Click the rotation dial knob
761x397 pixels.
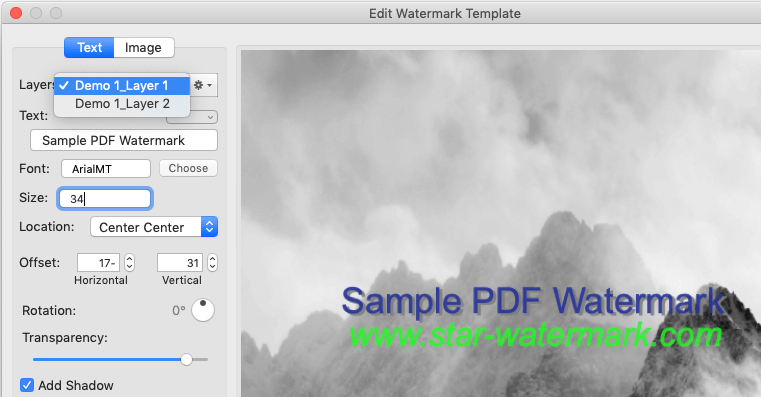203,310
